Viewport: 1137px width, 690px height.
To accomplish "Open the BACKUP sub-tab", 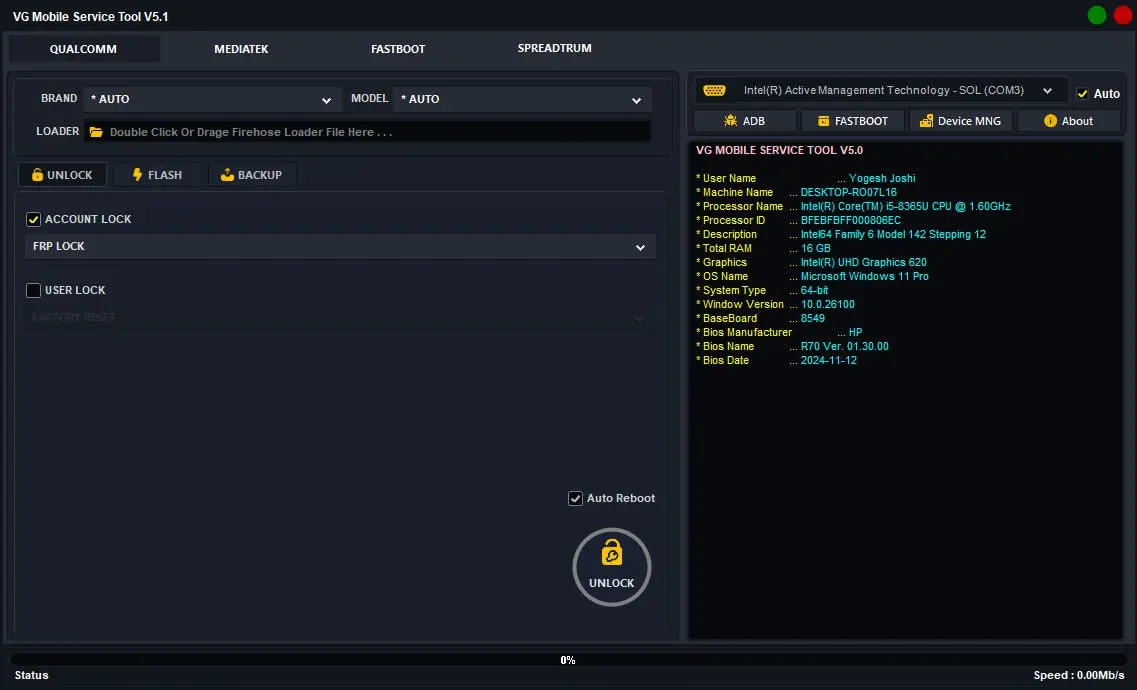I will pyautogui.click(x=252, y=175).
